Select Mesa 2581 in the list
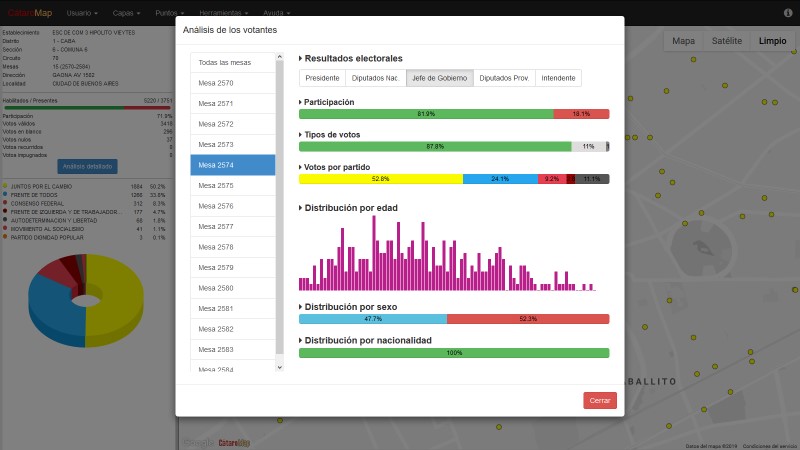The width and height of the screenshot is (800, 450). 233,308
